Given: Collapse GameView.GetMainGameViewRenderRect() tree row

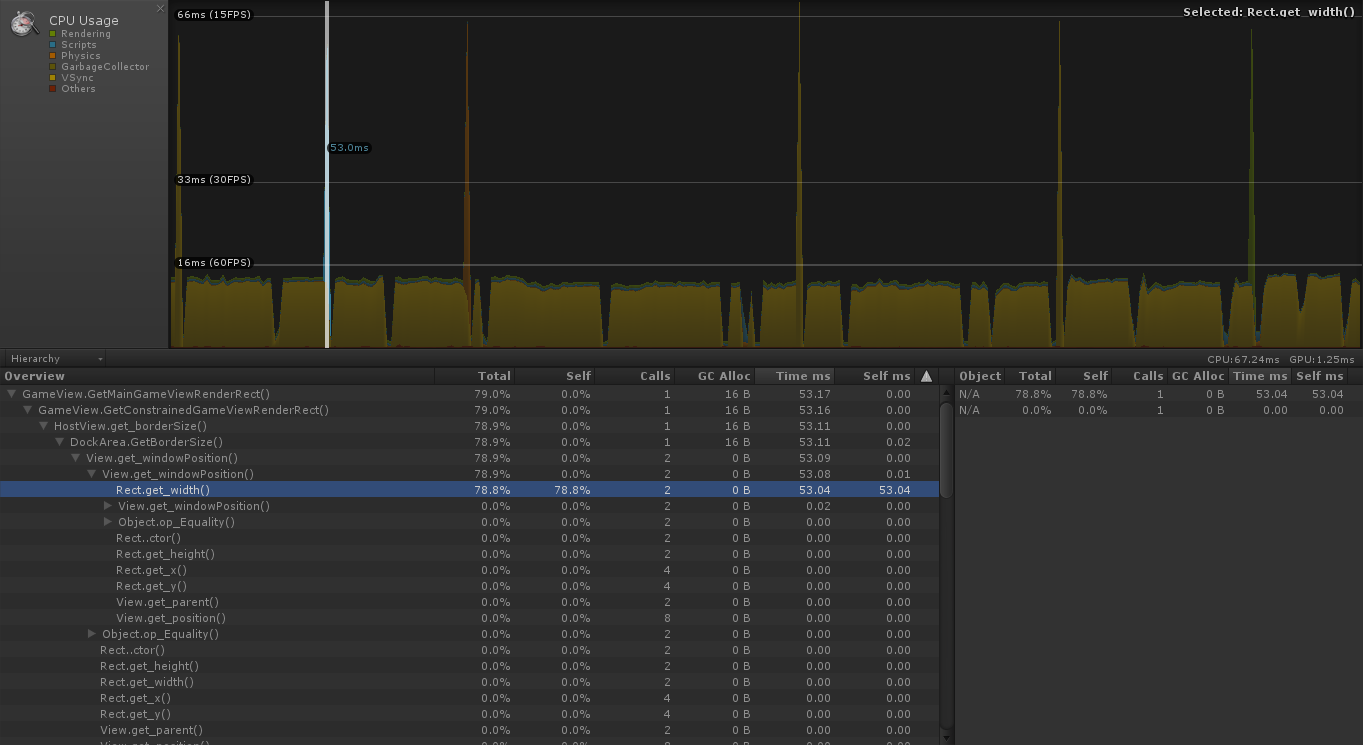Looking at the screenshot, I should (x=12, y=394).
